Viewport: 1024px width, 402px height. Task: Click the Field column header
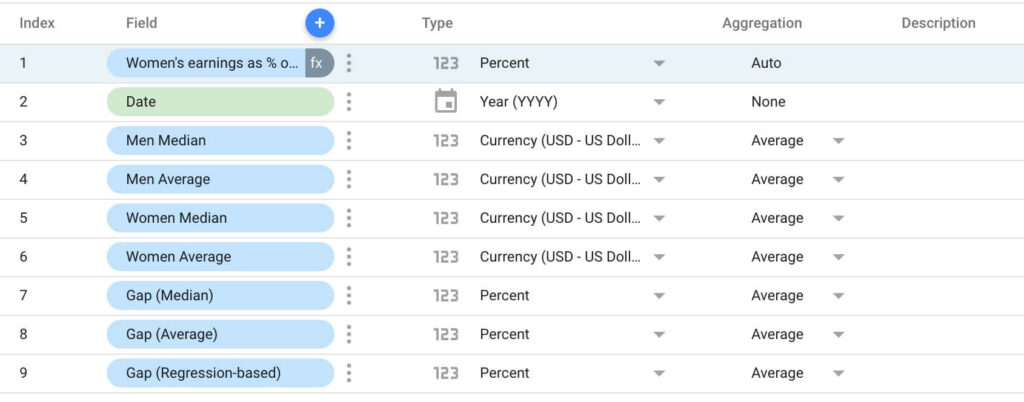[142, 23]
